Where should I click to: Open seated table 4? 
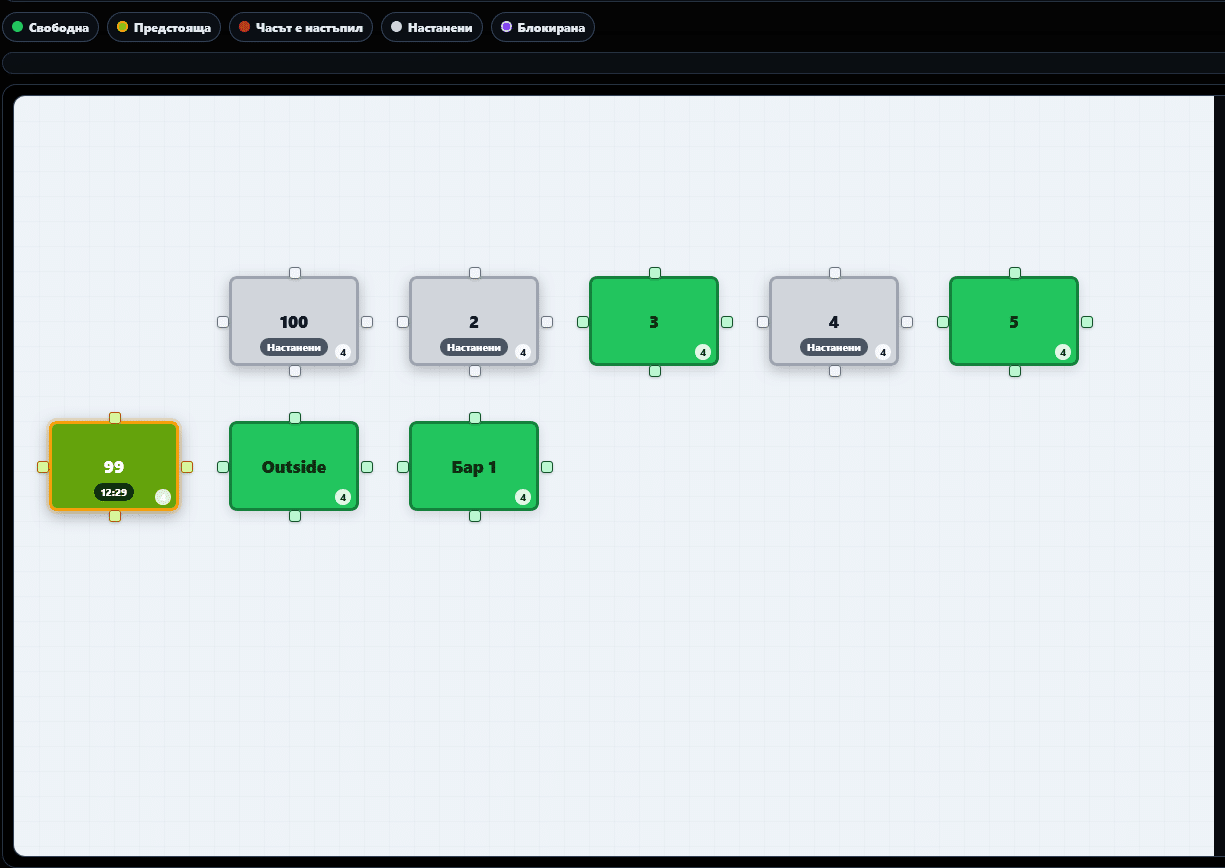(834, 321)
